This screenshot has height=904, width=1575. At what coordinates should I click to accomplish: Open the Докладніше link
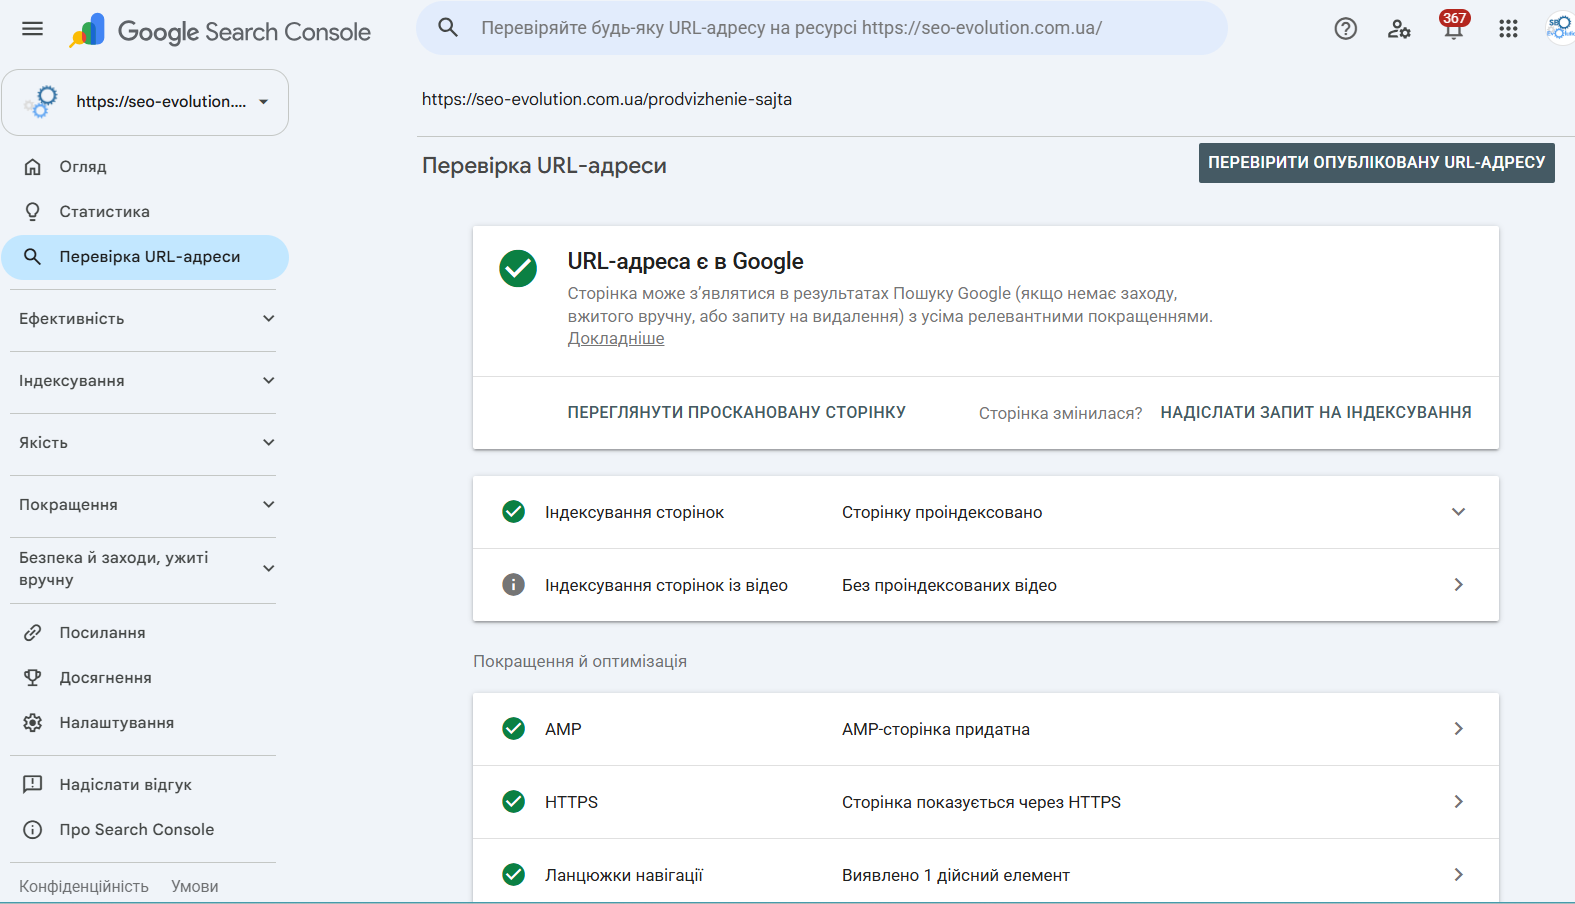[x=616, y=339]
